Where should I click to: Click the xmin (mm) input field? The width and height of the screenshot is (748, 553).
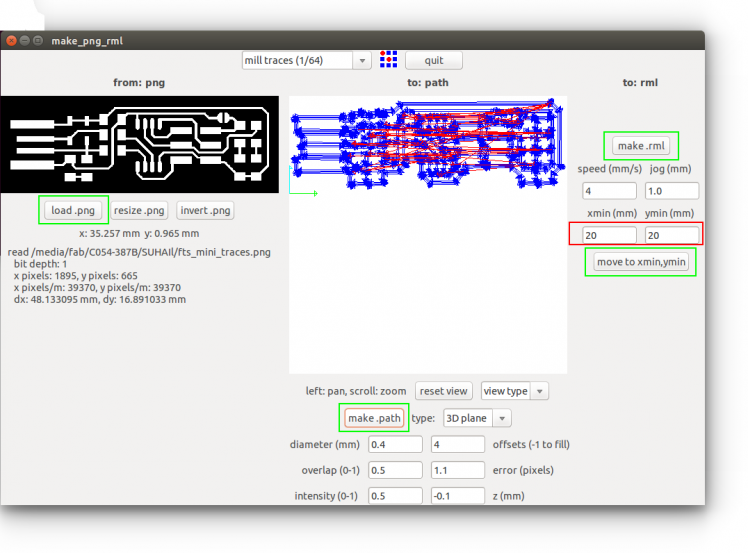tap(605, 234)
